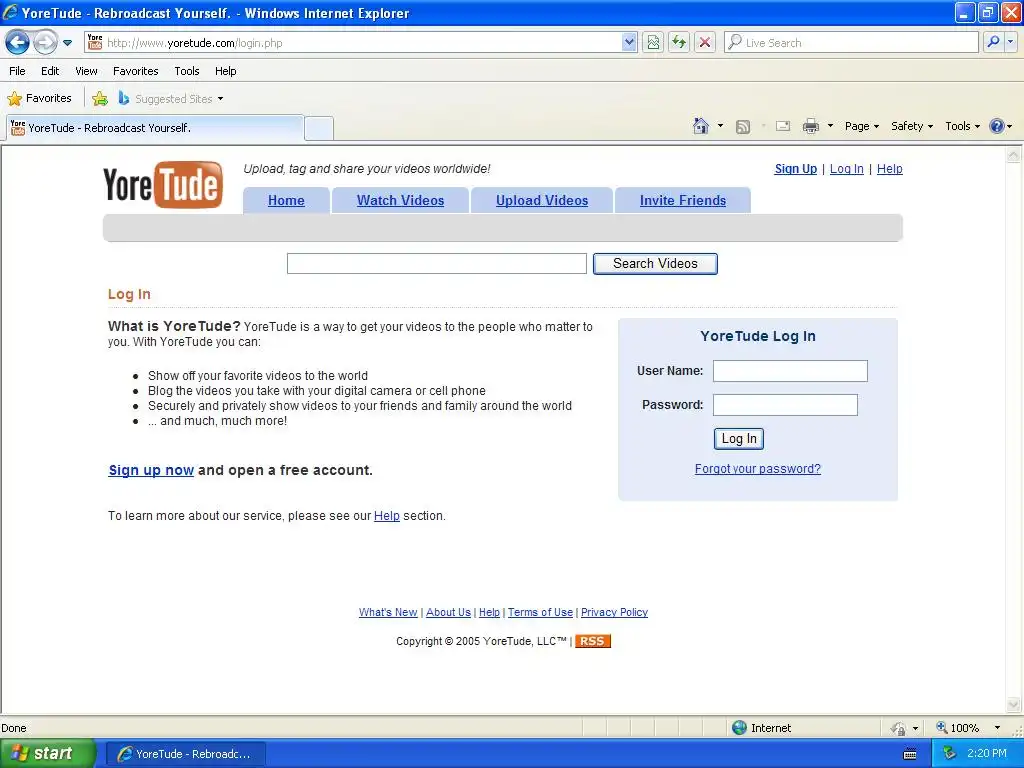Click the Live Search input box
Viewport: 1024px width, 768px height.
pyautogui.click(x=851, y=43)
